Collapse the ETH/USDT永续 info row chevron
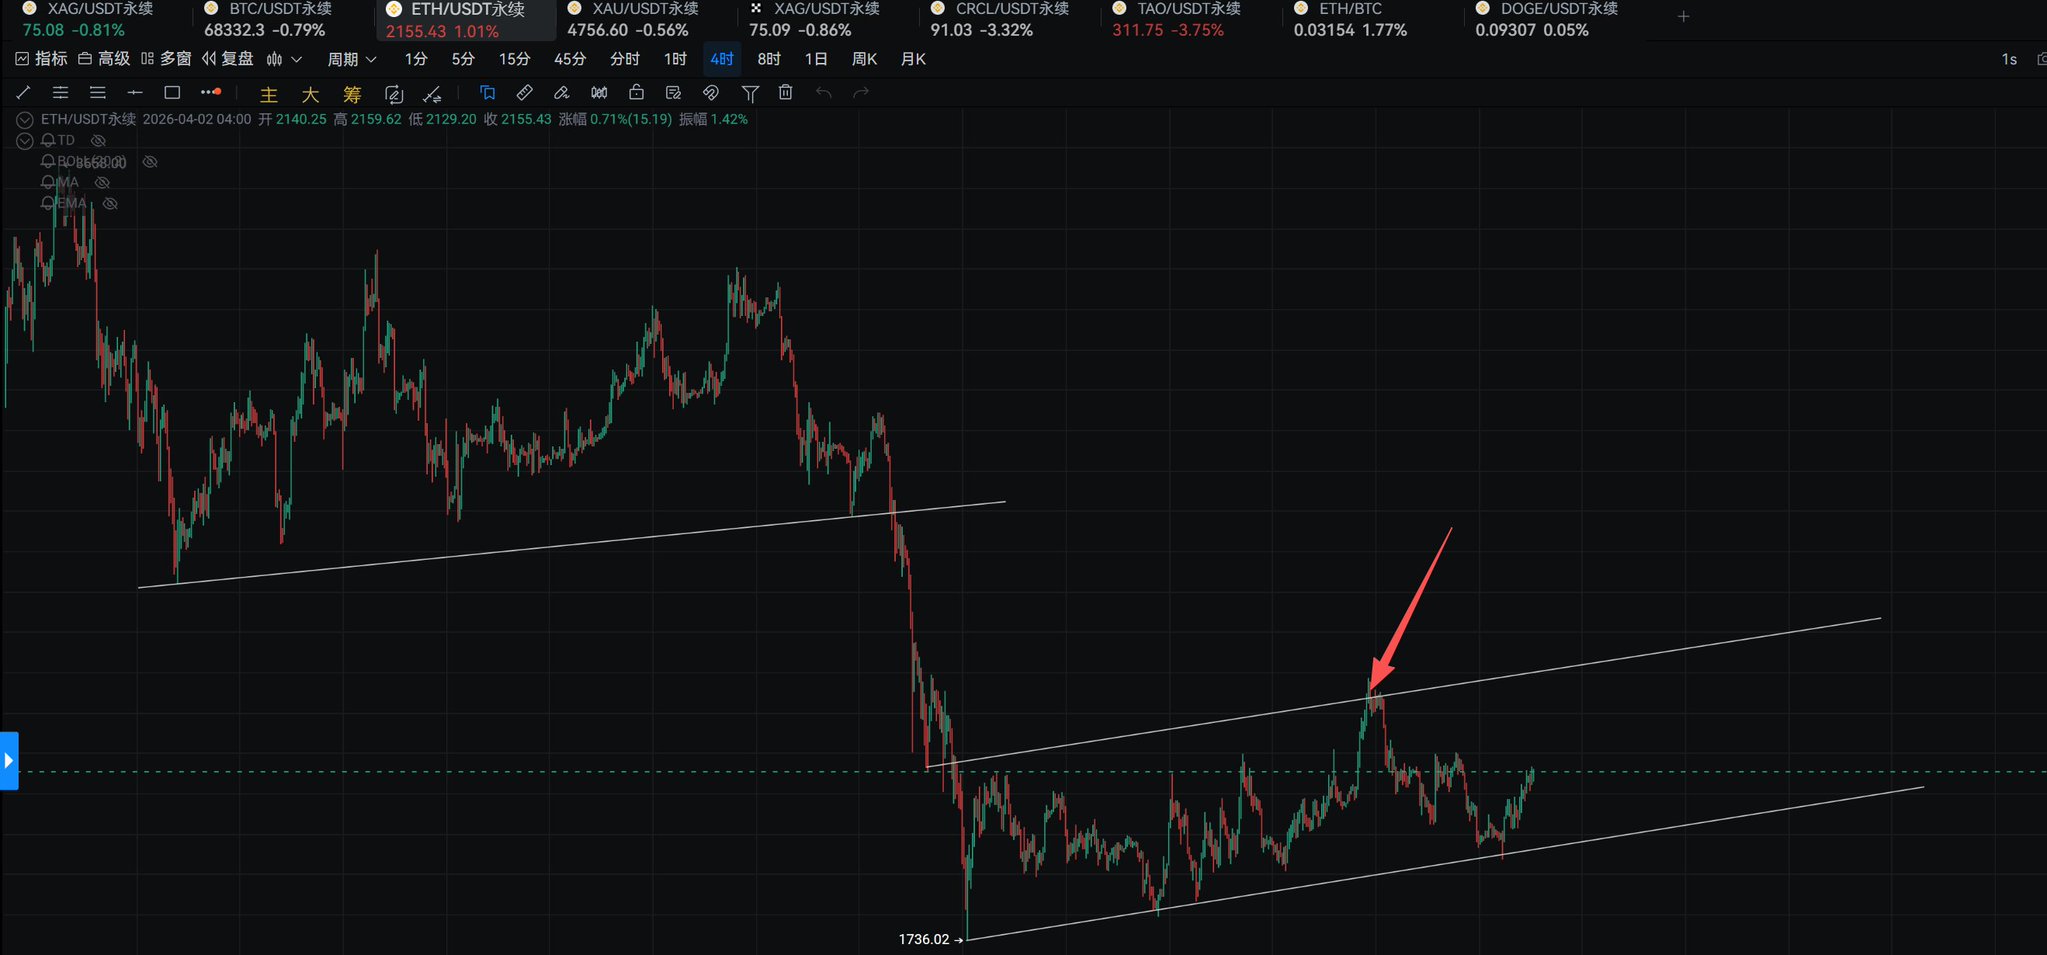Image resolution: width=2047 pixels, height=955 pixels. click(25, 120)
